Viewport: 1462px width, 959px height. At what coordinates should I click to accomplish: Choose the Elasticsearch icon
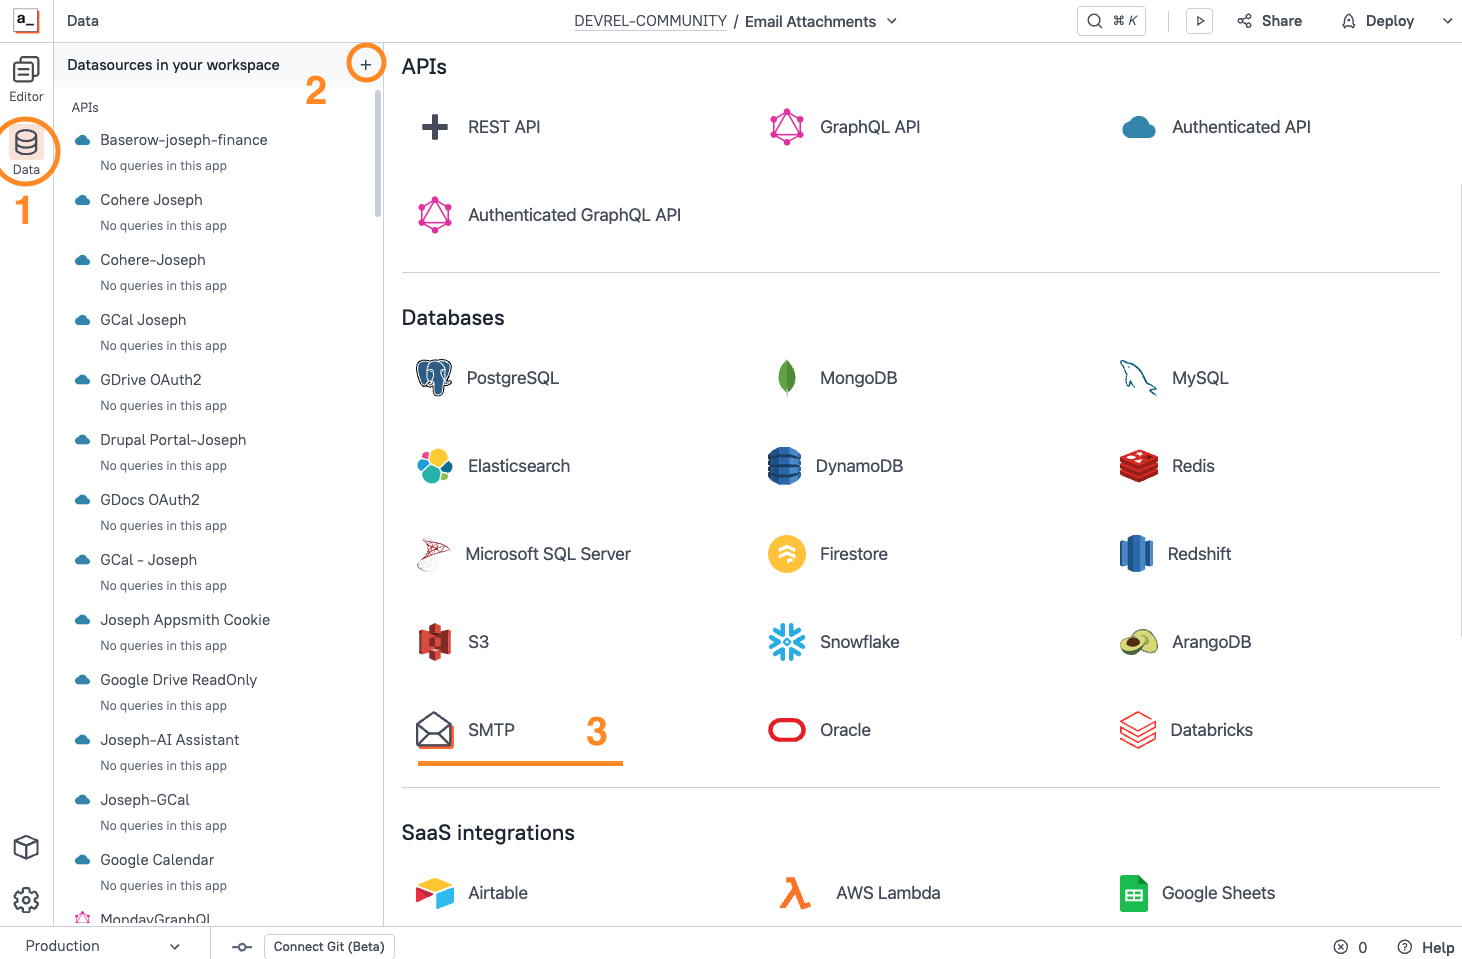[435, 466]
